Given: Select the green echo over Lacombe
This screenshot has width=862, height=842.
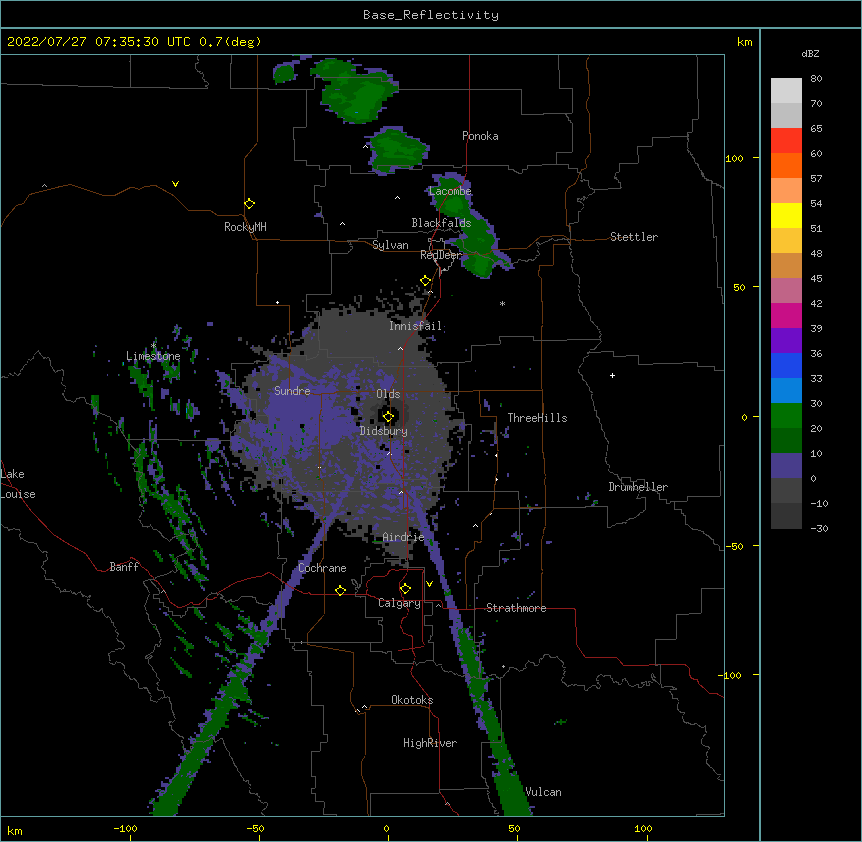Looking at the screenshot, I should tap(452, 195).
